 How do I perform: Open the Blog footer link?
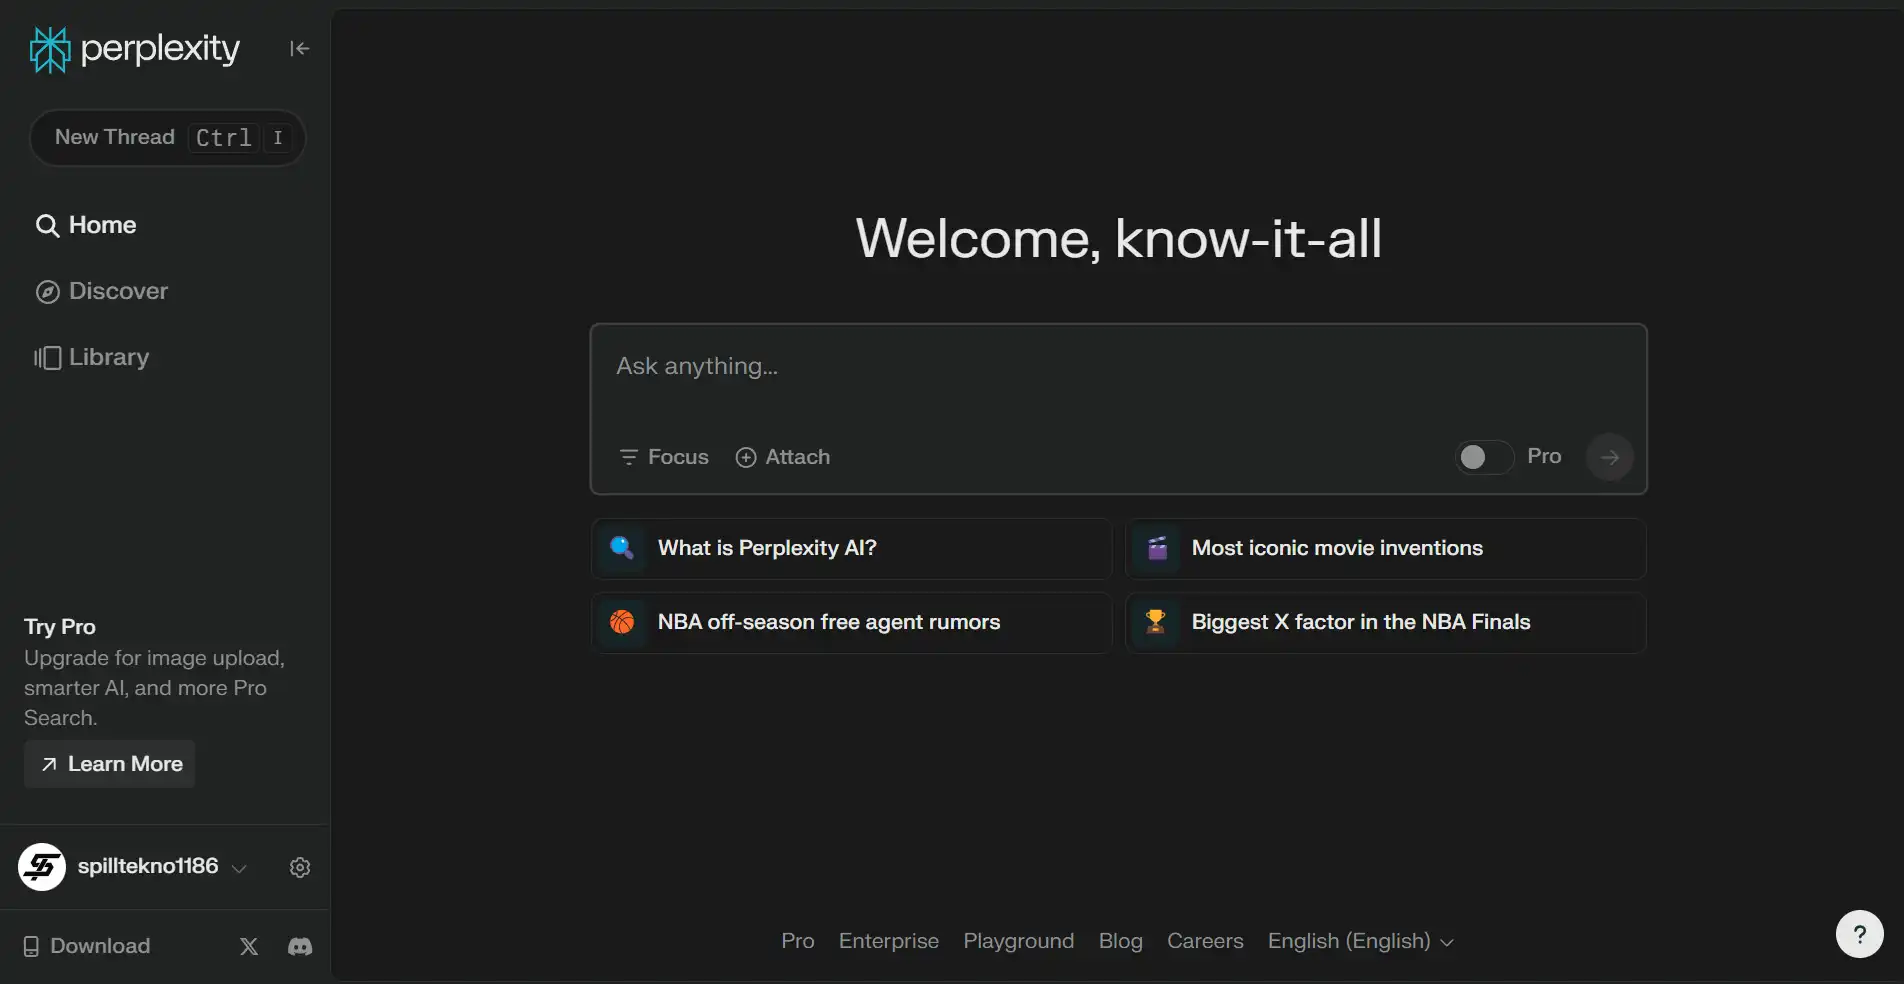click(1121, 941)
